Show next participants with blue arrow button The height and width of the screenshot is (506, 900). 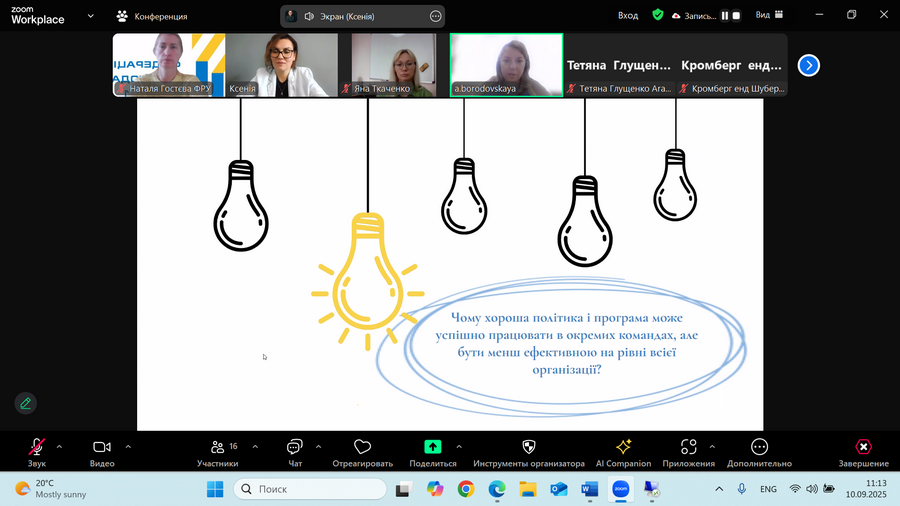809,65
